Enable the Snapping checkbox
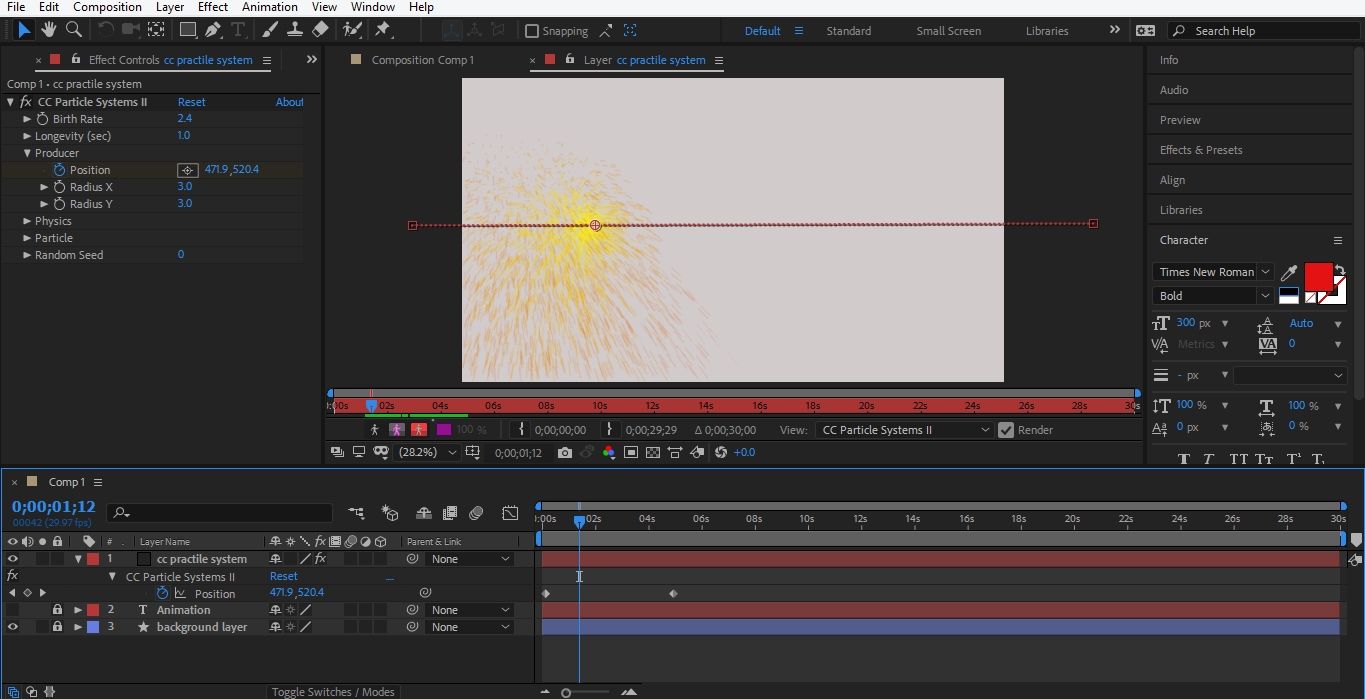 click(532, 31)
